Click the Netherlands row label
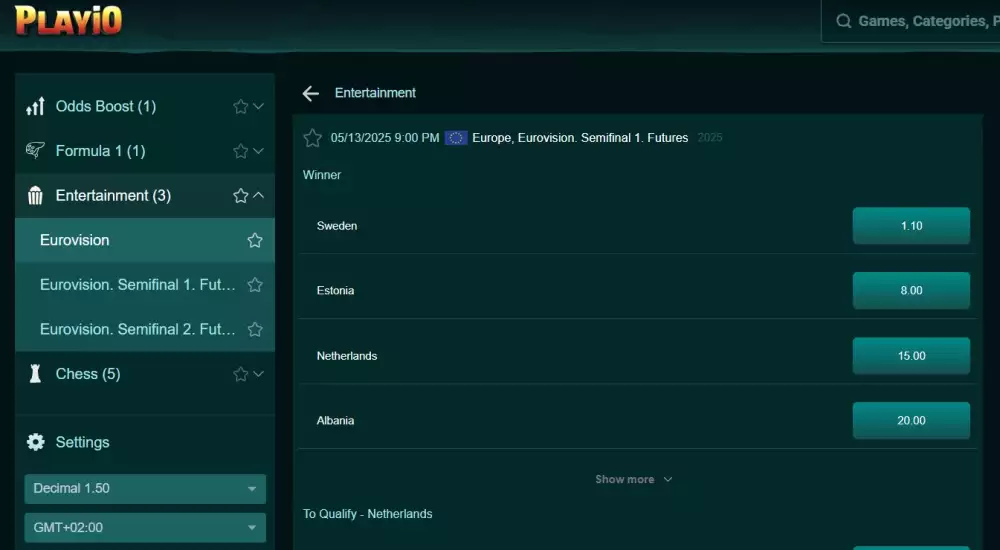Screen dimensions: 1000x550 point(347,356)
